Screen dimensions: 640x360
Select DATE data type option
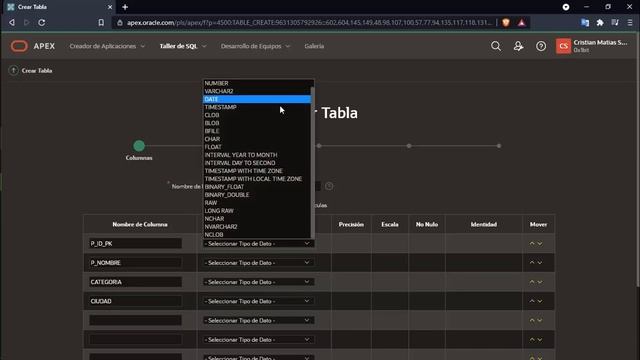257,99
